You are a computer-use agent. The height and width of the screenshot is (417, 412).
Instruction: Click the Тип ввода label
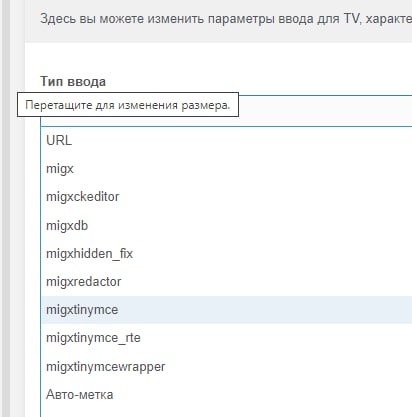click(73, 81)
